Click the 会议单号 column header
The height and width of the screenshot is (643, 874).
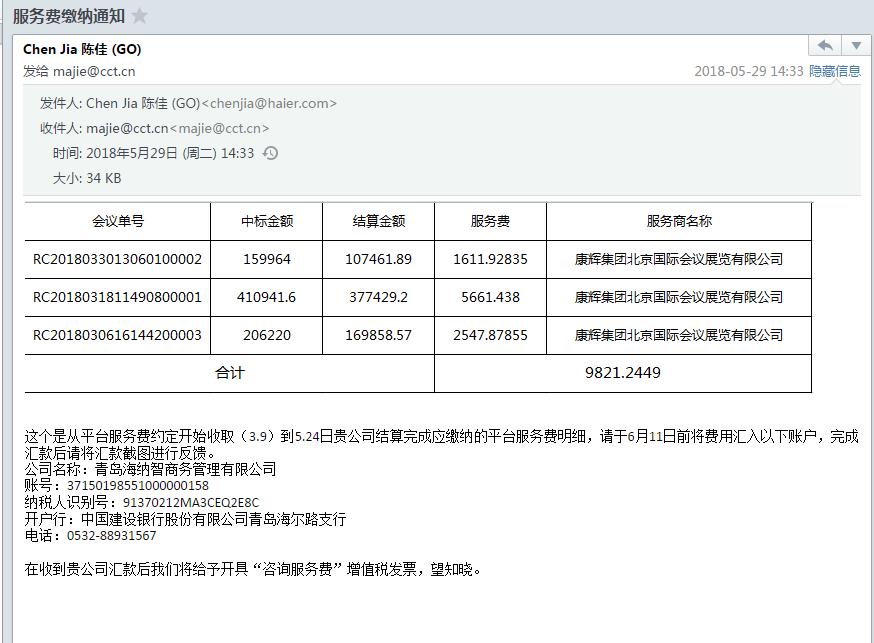pyautogui.click(x=118, y=221)
